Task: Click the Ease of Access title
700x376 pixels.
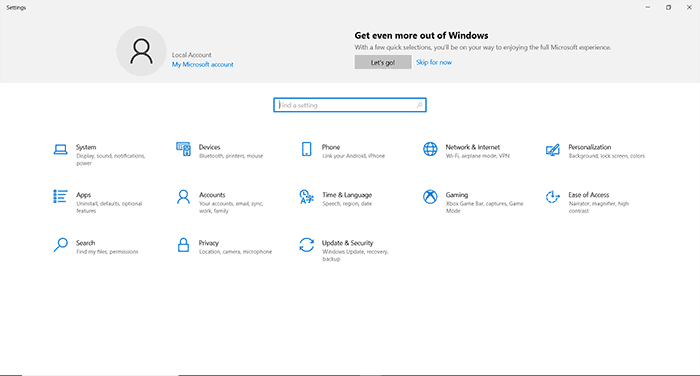Action: point(588,195)
